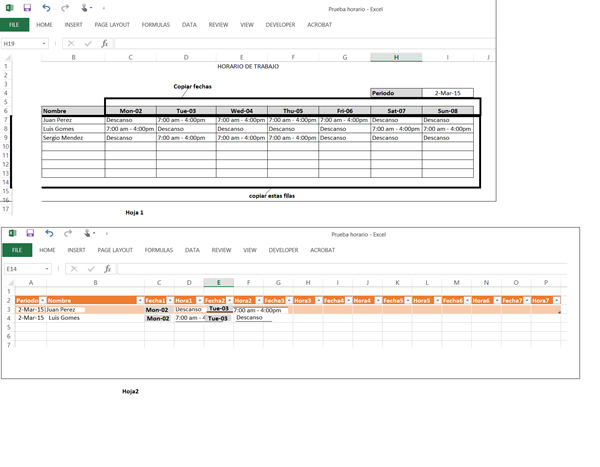
Task: Click the Mon-02 header cell in the upper sheet
Action: [x=130, y=111]
